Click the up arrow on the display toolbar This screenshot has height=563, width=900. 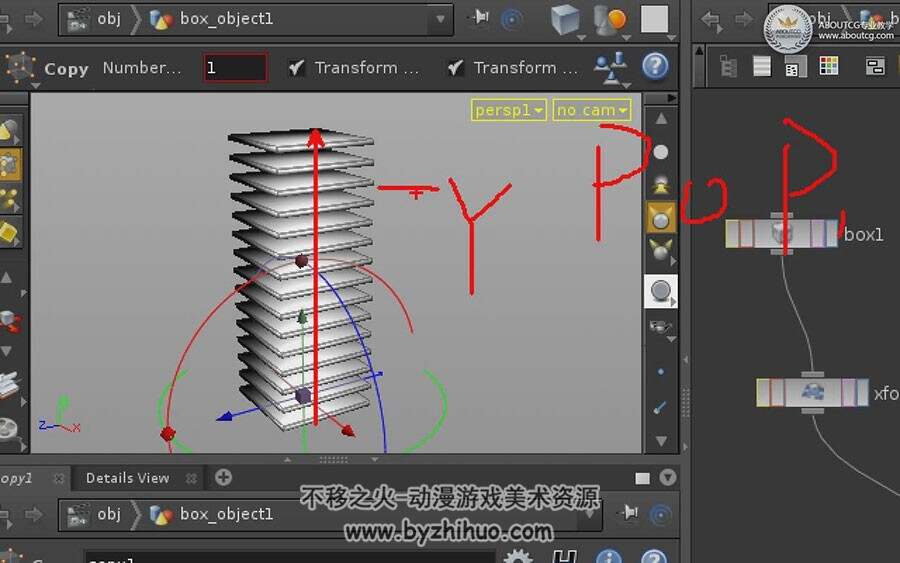tap(661, 119)
